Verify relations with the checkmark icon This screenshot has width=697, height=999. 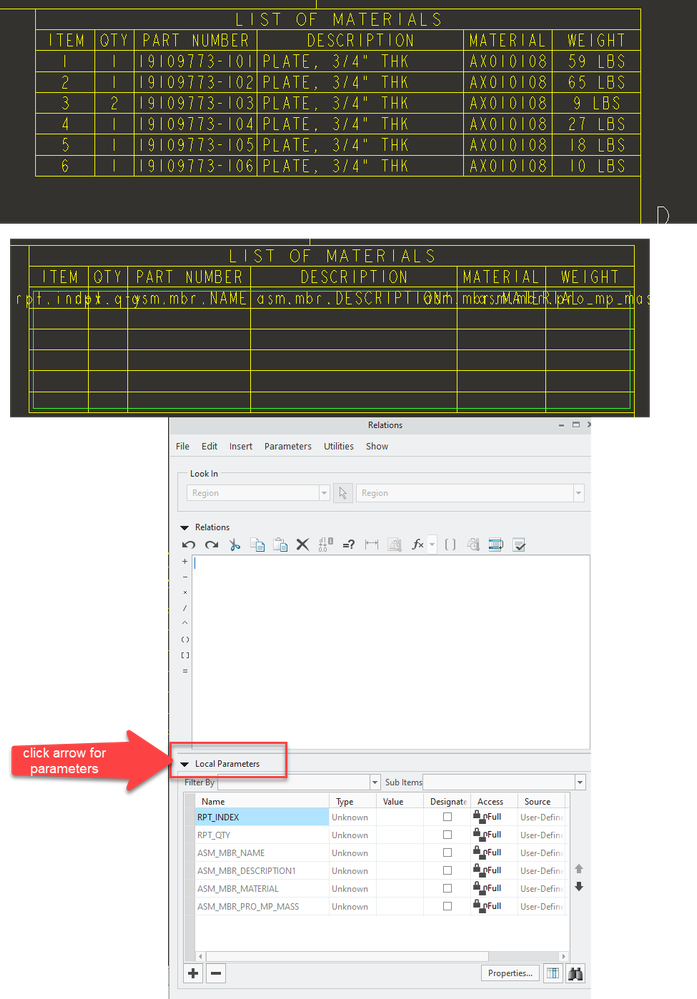pyautogui.click(x=519, y=545)
